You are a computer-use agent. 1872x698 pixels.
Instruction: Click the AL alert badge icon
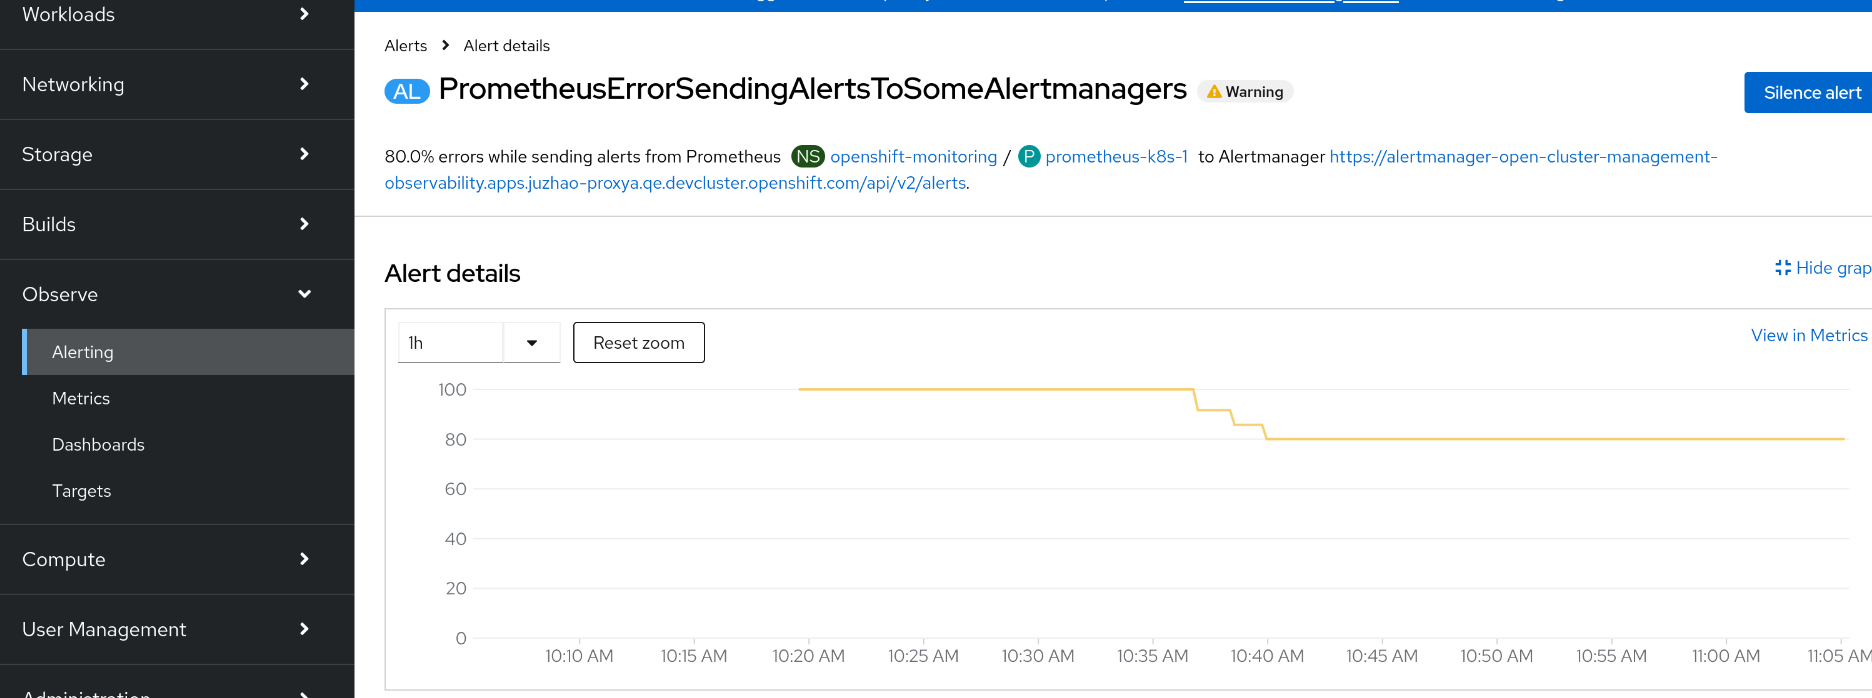pyautogui.click(x=406, y=91)
